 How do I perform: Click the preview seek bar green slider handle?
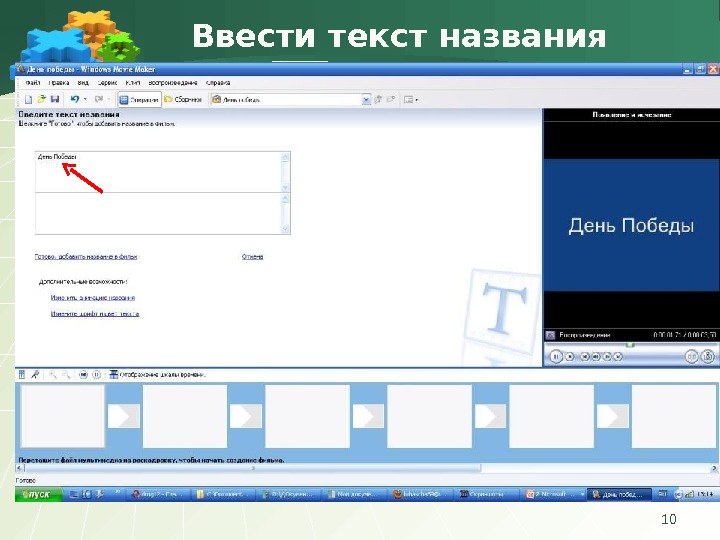630,344
